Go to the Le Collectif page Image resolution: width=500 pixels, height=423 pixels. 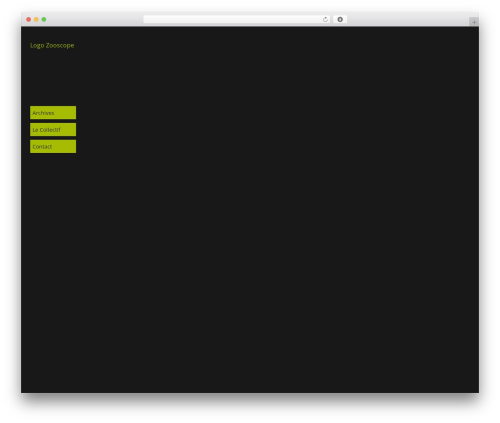click(x=53, y=130)
